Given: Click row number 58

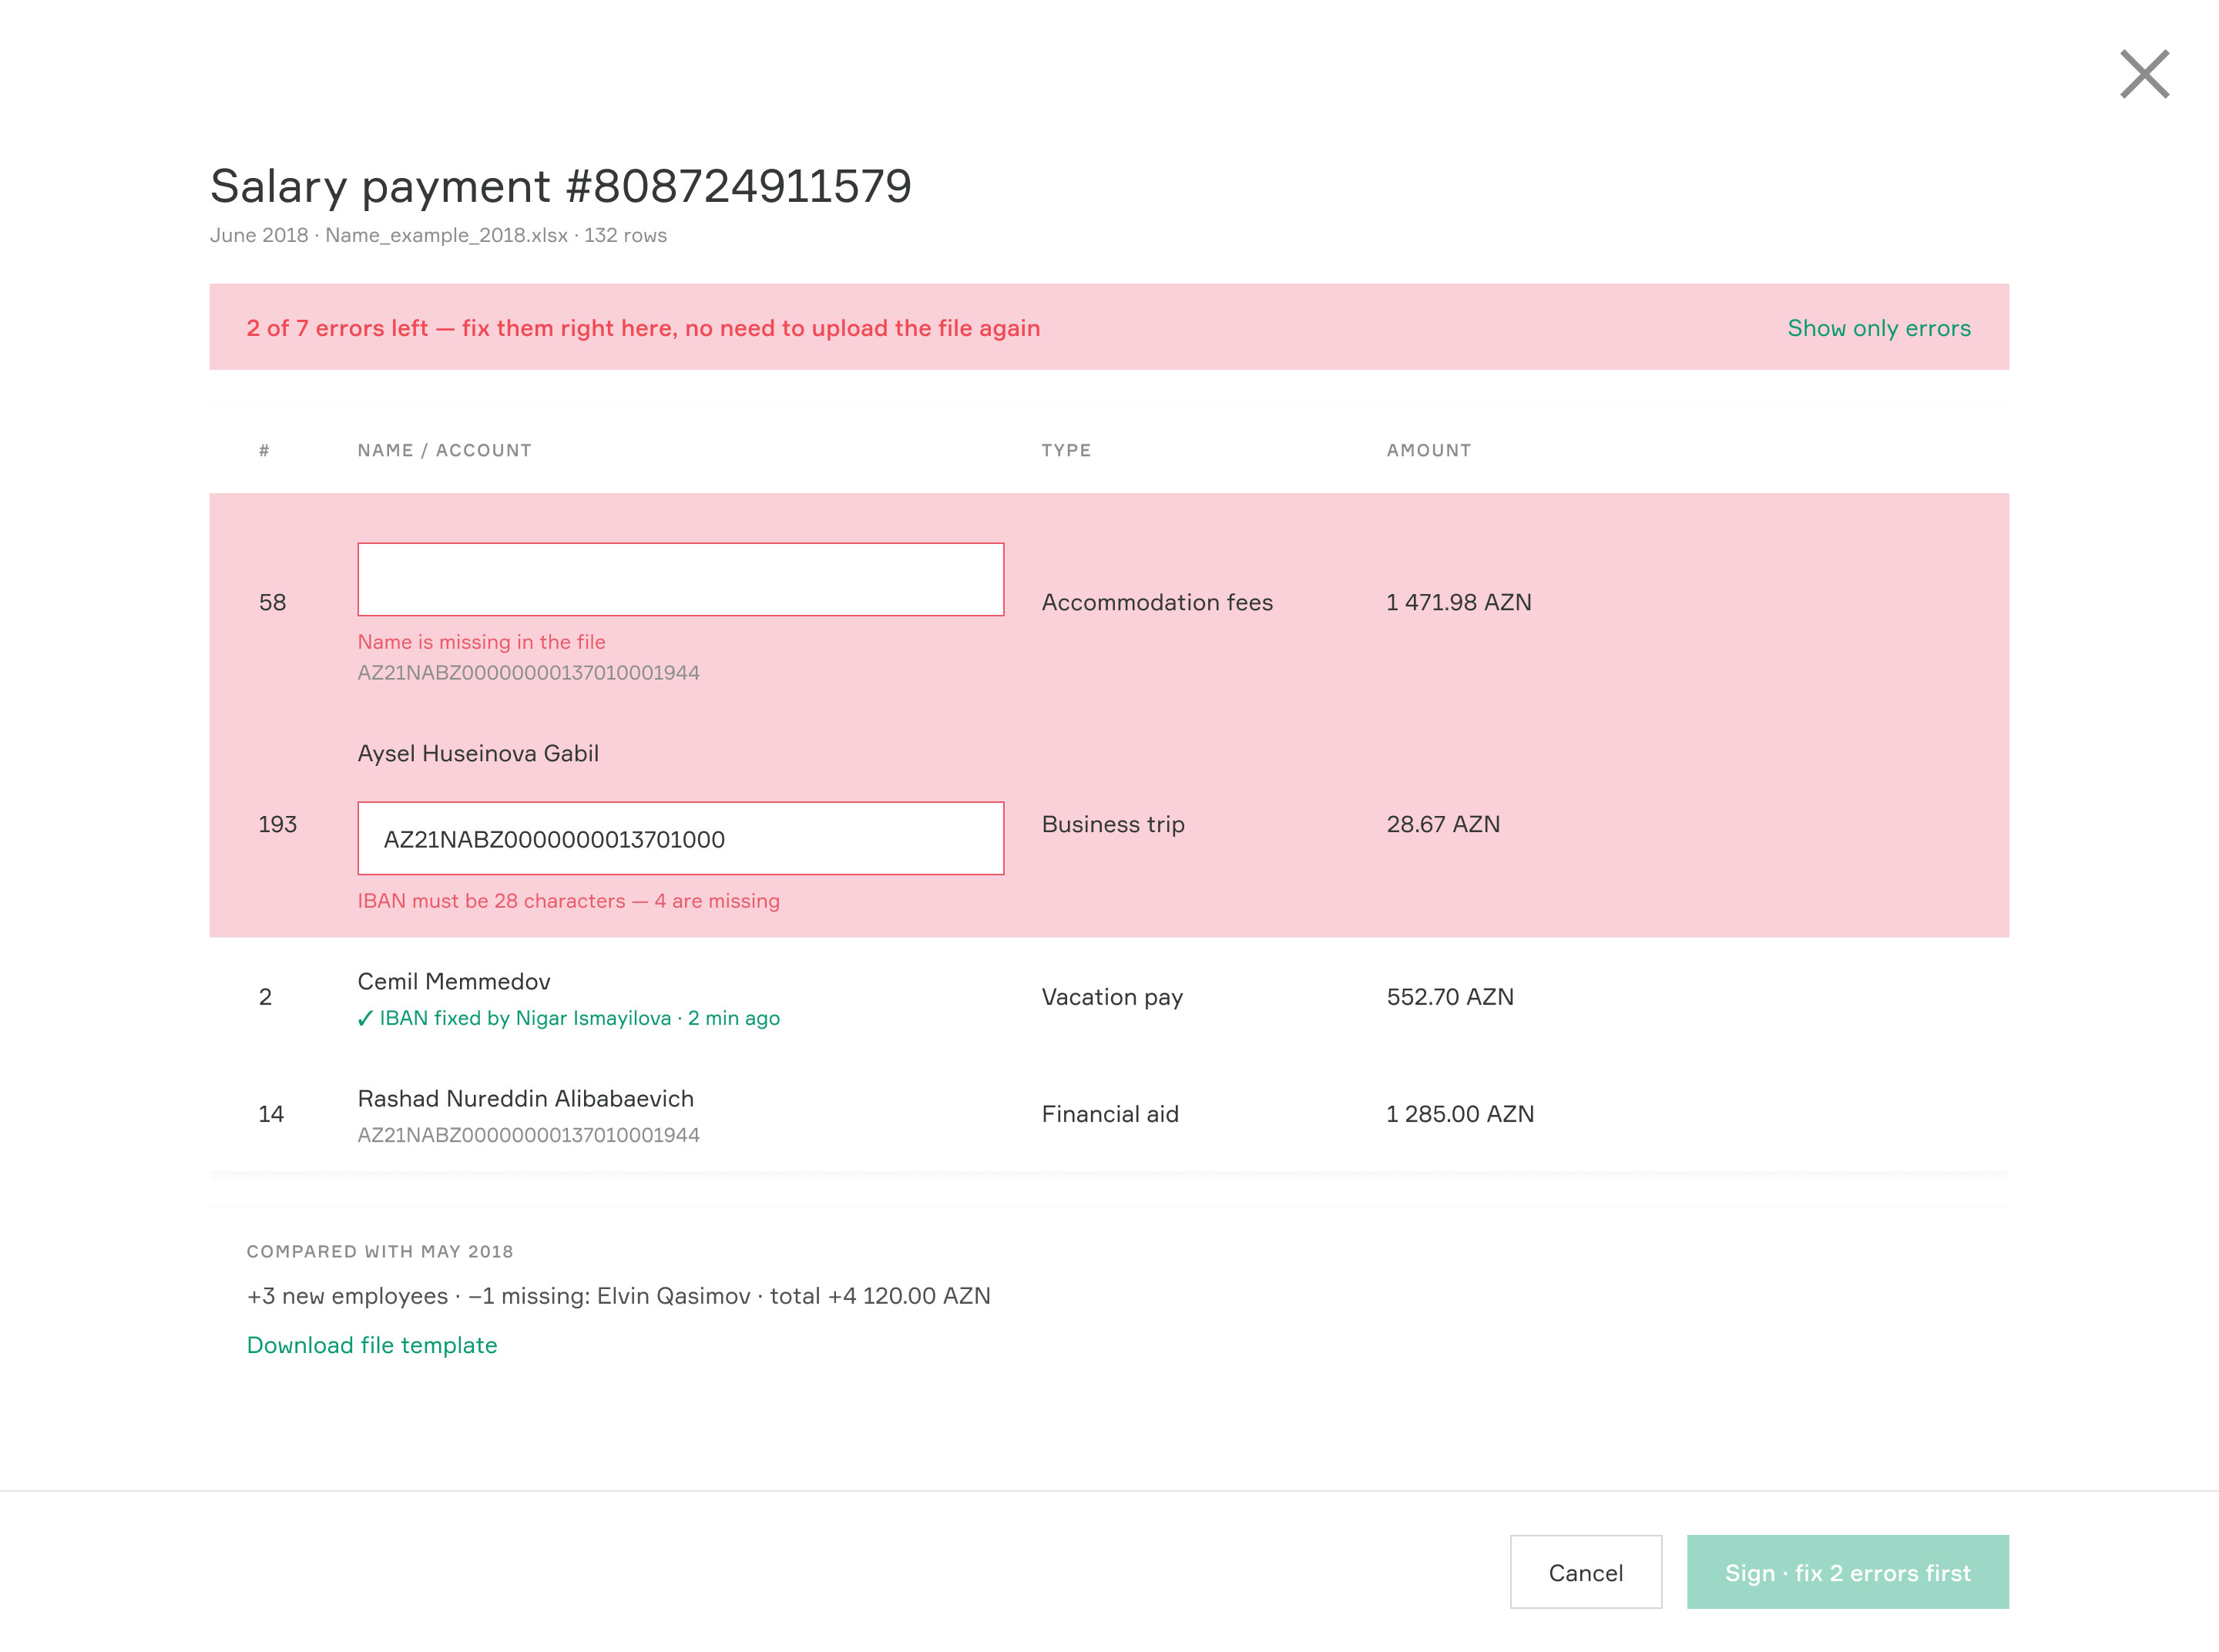Looking at the screenshot, I should coord(272,602).
